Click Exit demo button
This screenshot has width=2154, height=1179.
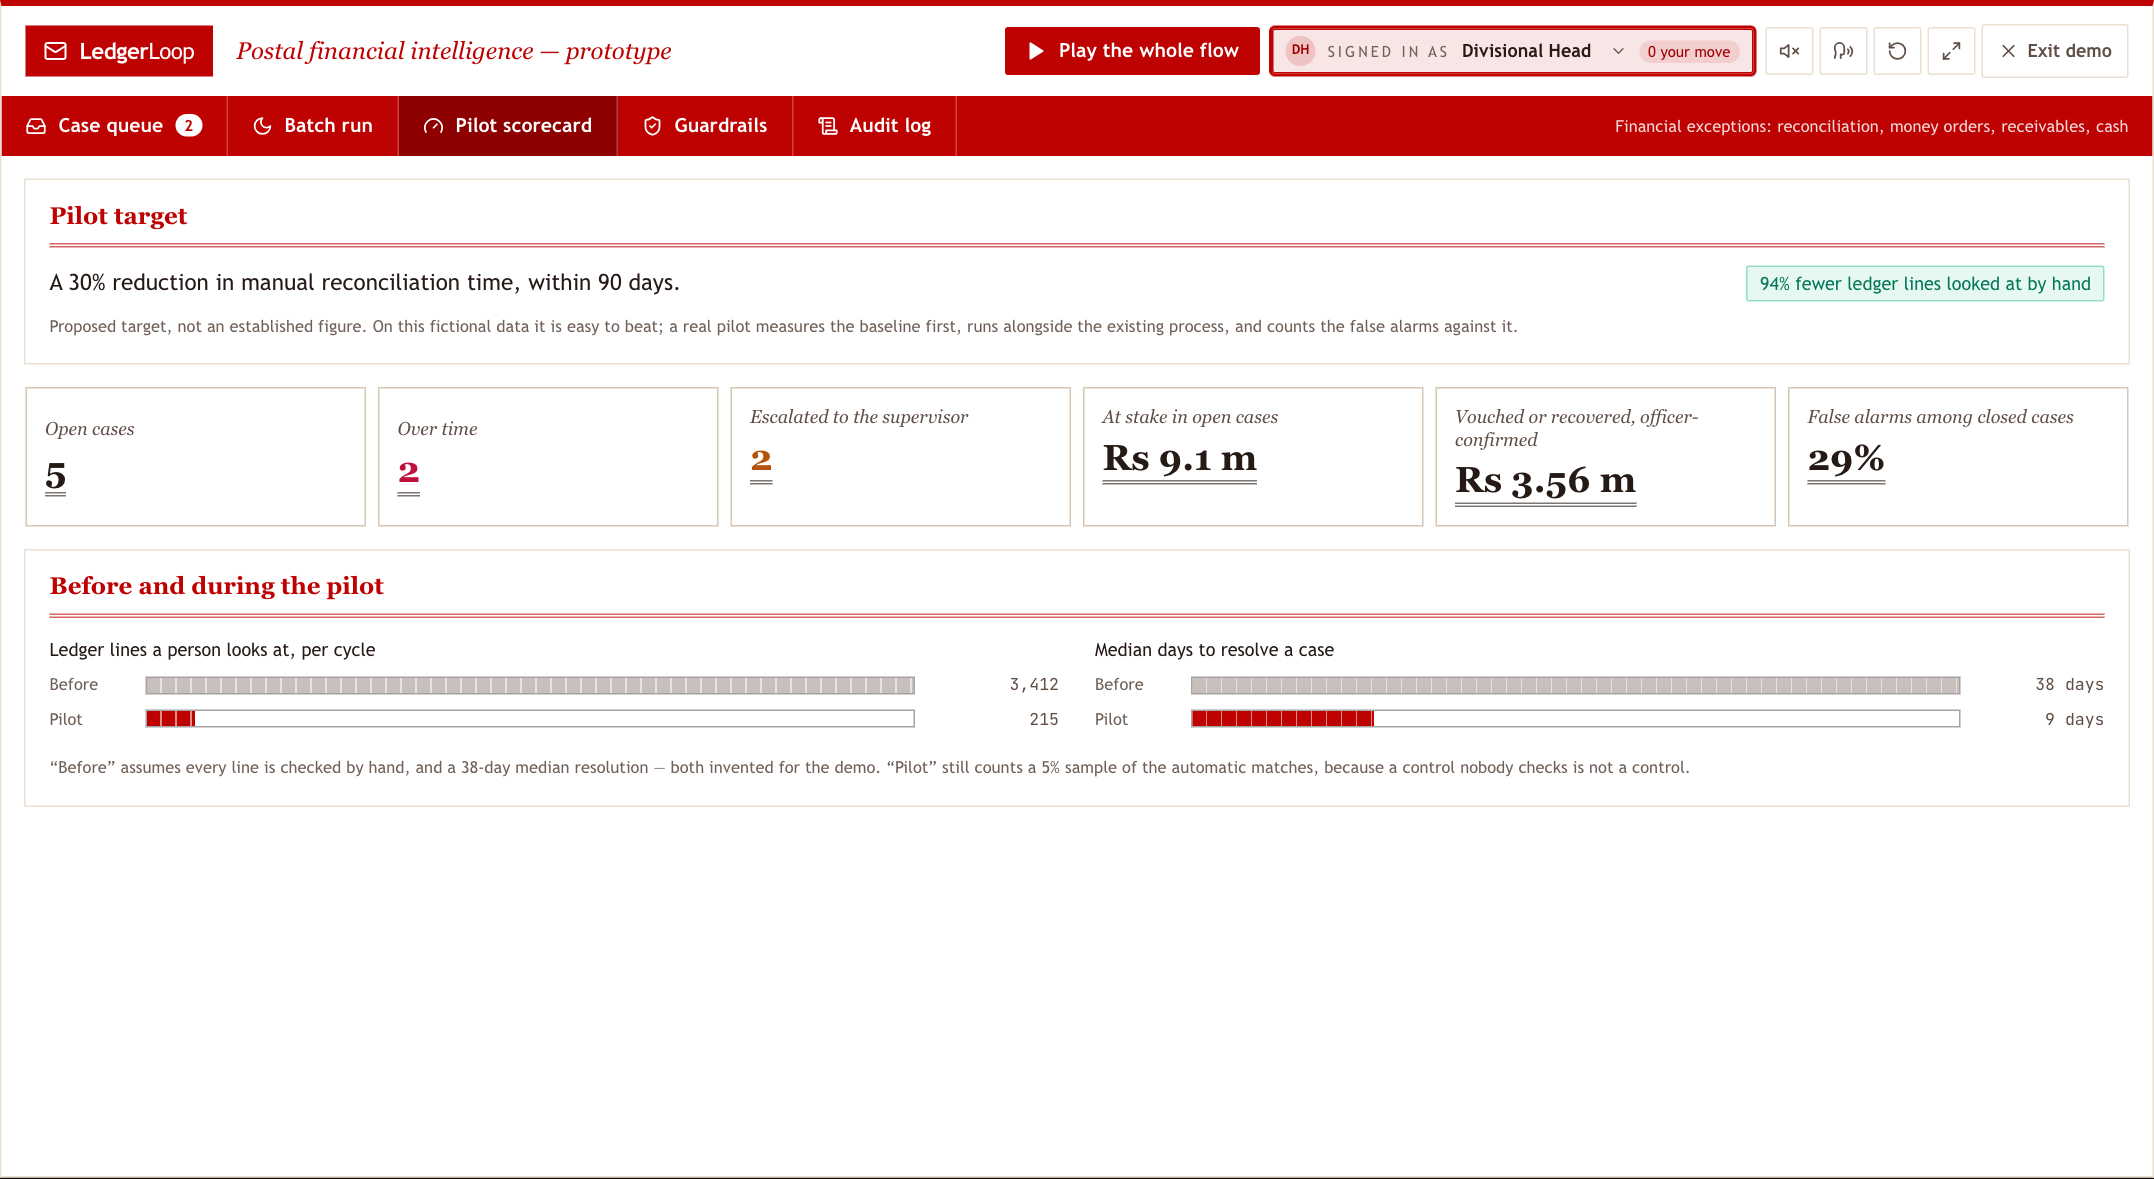click(2055, 51)
